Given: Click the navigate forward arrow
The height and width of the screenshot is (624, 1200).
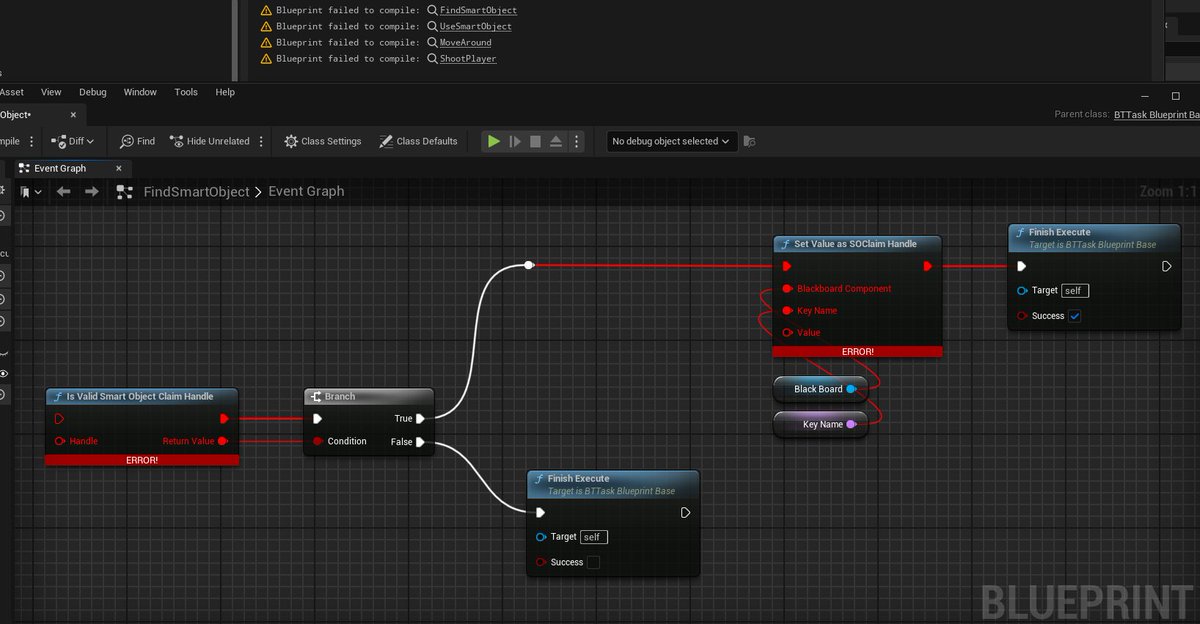Looking at the screenshot, I should (91, 191).
